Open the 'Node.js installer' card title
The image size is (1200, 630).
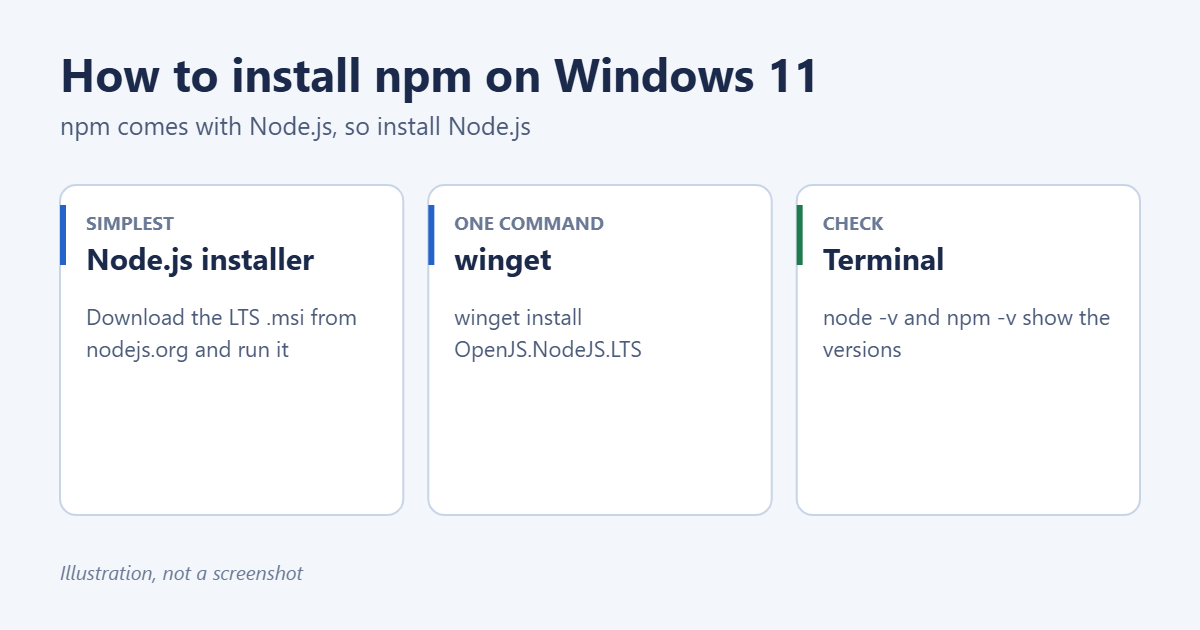[x=200, y=260]
